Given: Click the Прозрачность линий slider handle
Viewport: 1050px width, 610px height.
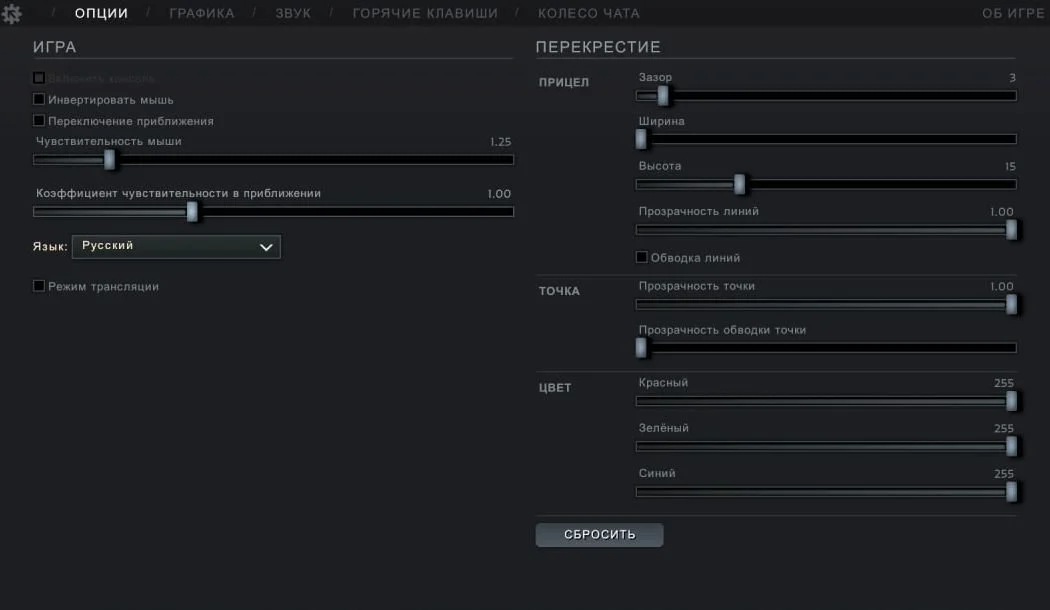Looking at the screenshot, I should tap(1011, 230).
